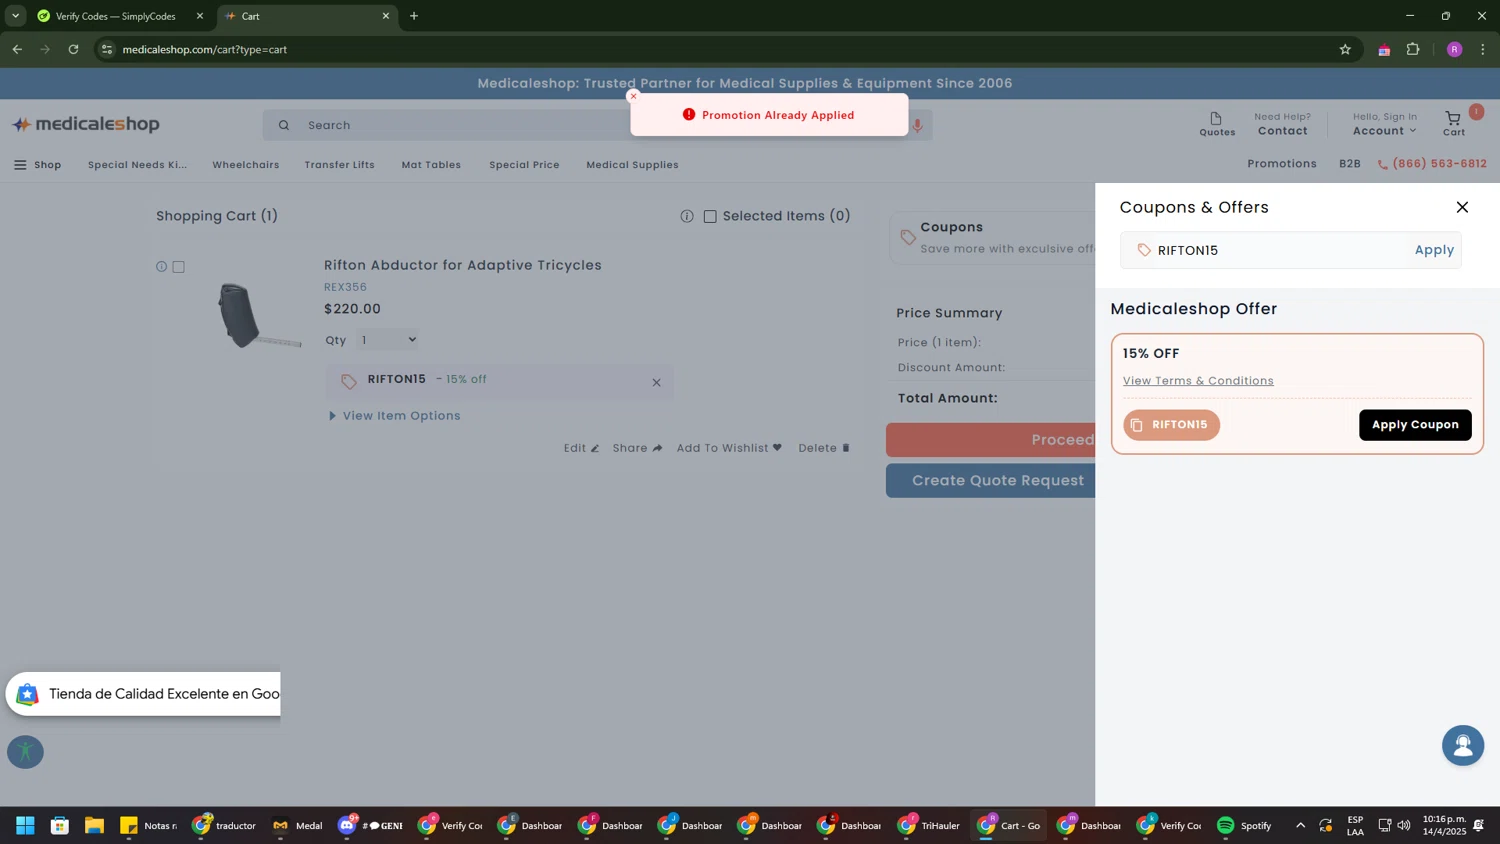The height and width of the screenshot is (844, 1500).
Task: Click Apply next to the coupon input
Action: pos(1434,250)
